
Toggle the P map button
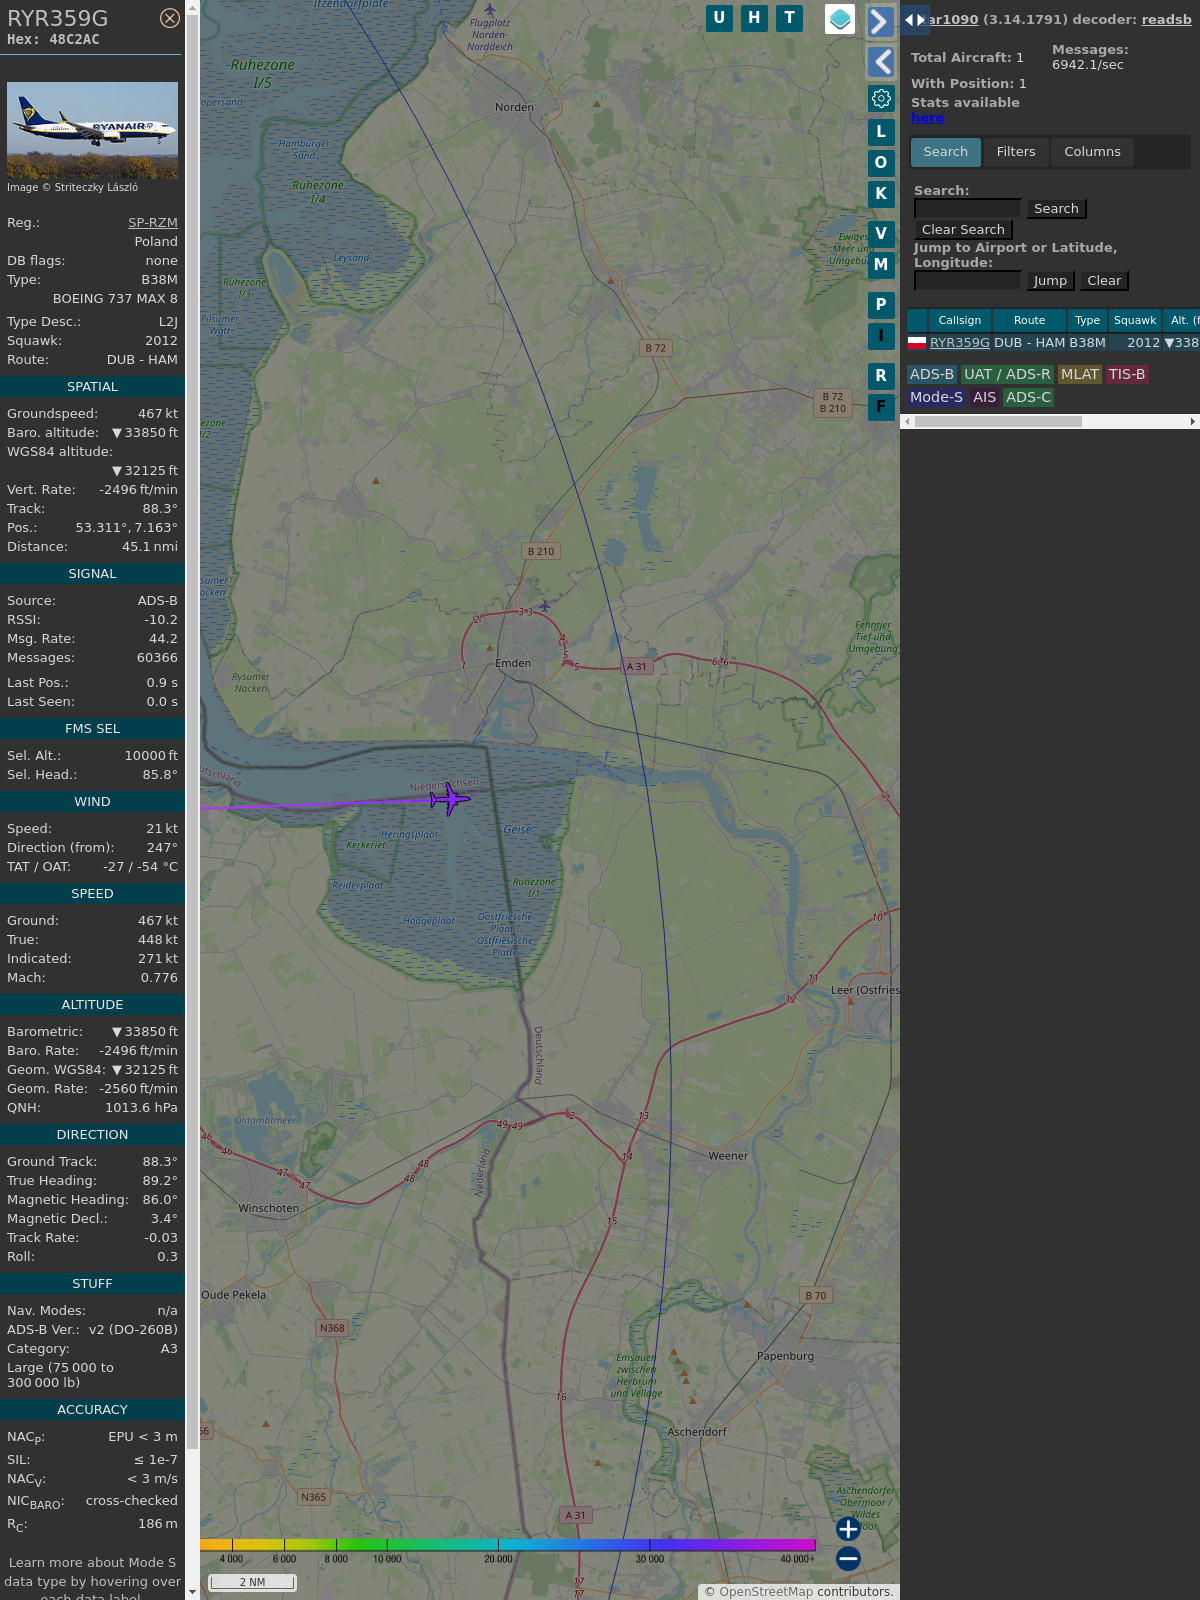click(881, 304)
